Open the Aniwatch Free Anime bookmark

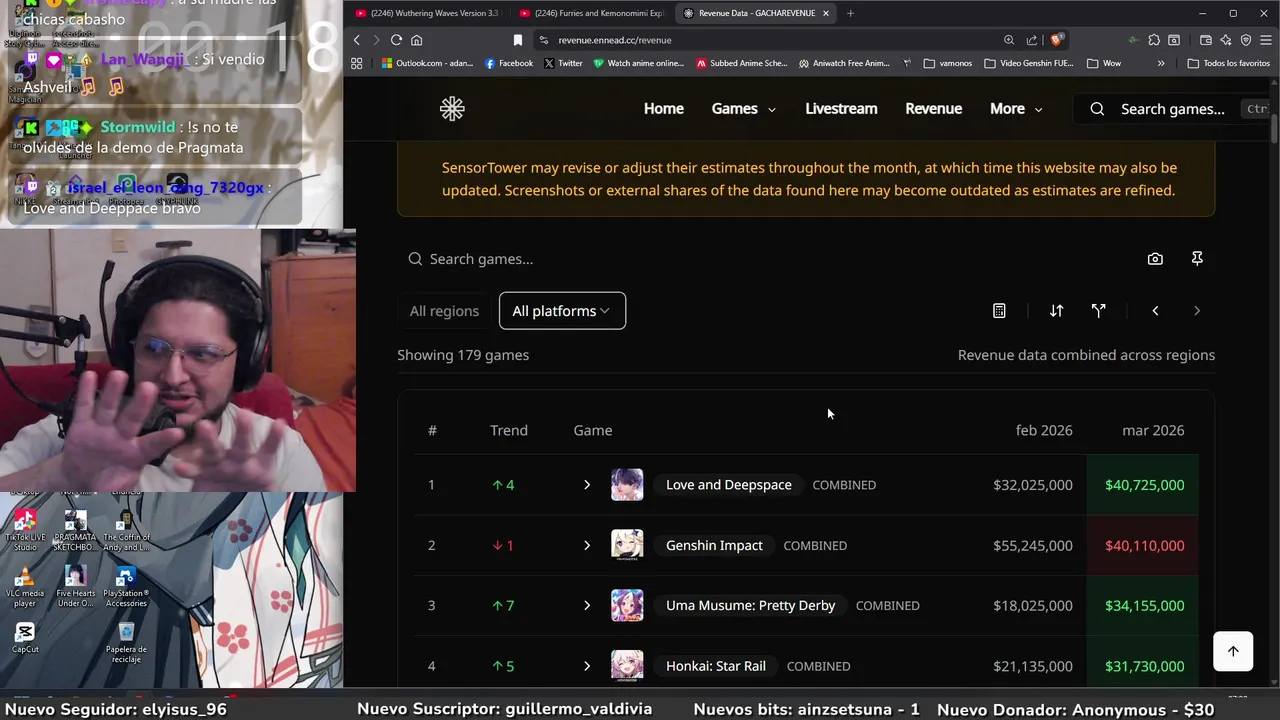(844, 63)
